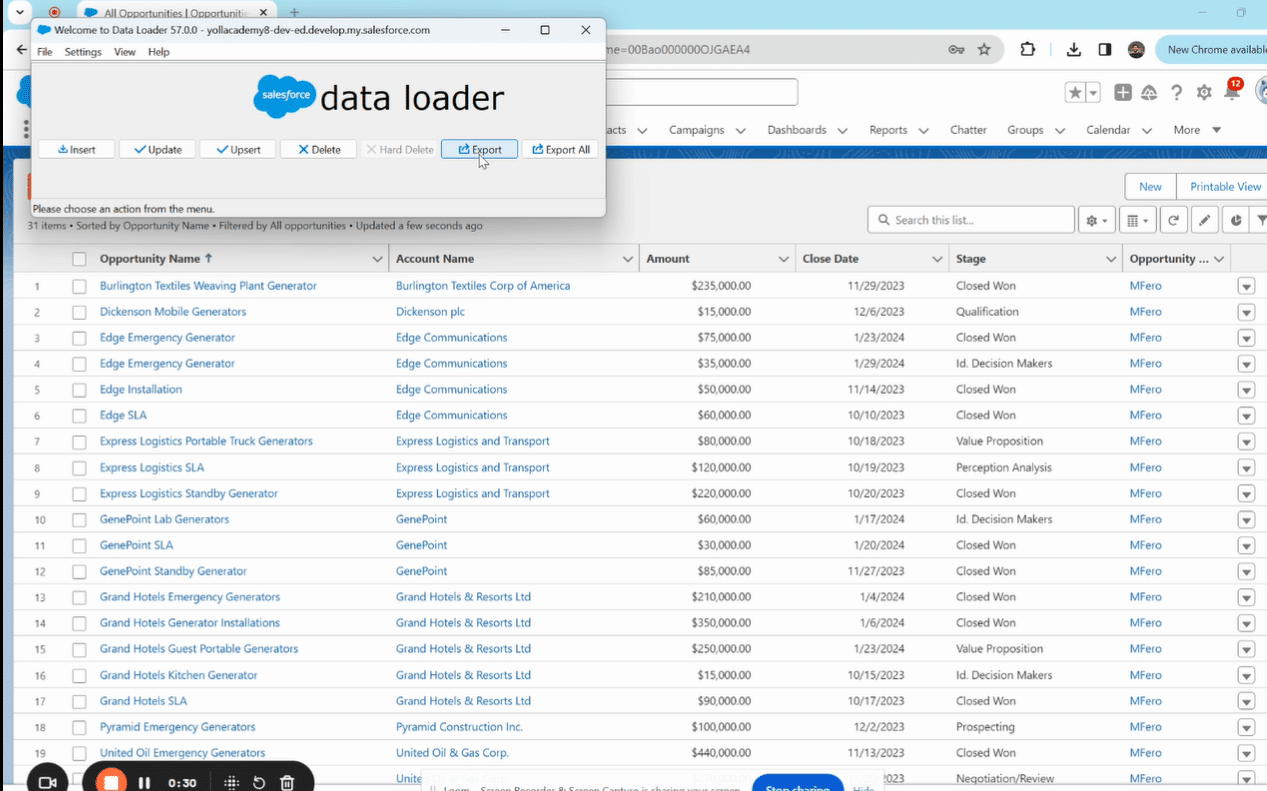This screenshot has width=1267, height=791.
Task: Open a new Chrome tab with plus
Action: click(x=294, y=13)
